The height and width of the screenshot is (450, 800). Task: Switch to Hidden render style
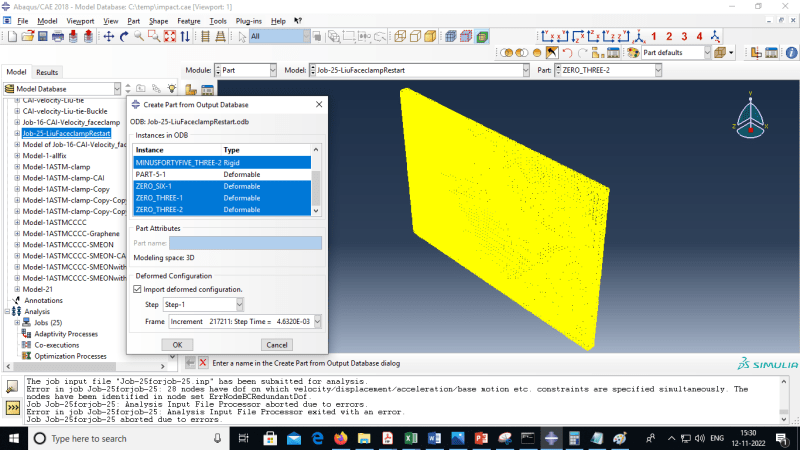click(x=415, y=36)
